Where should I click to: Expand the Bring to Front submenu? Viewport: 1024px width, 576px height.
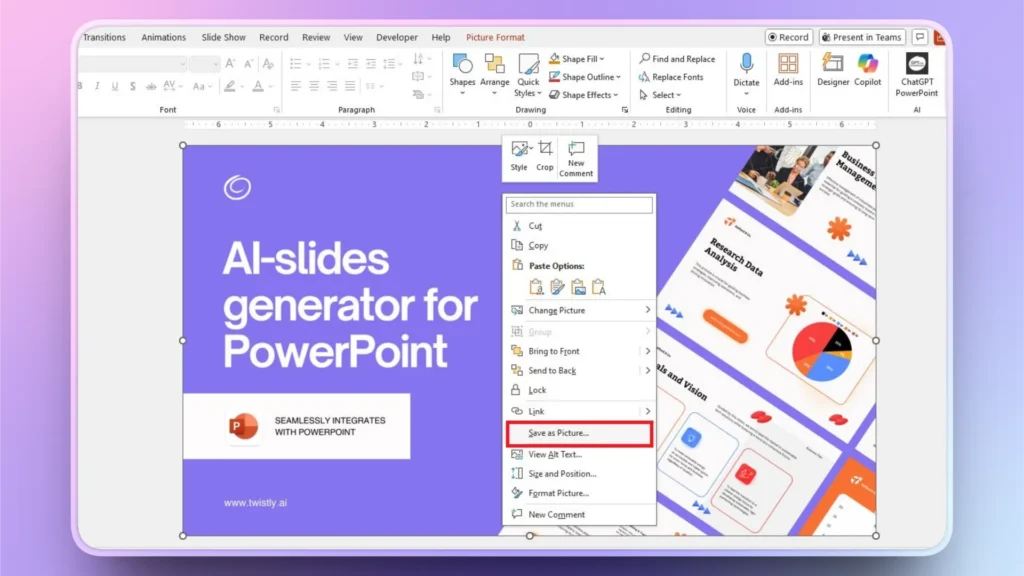(646, 351)
